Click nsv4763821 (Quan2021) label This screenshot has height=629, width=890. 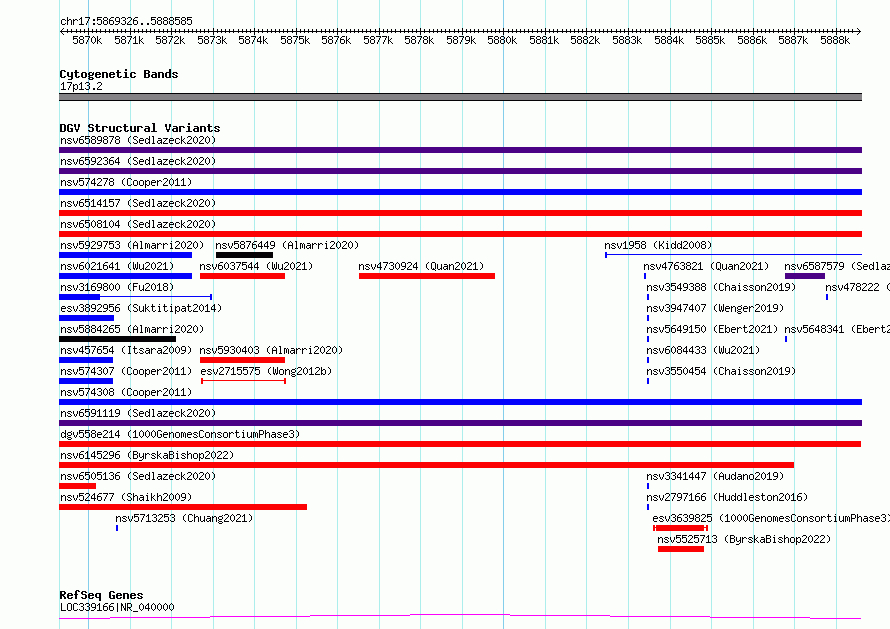706,266
